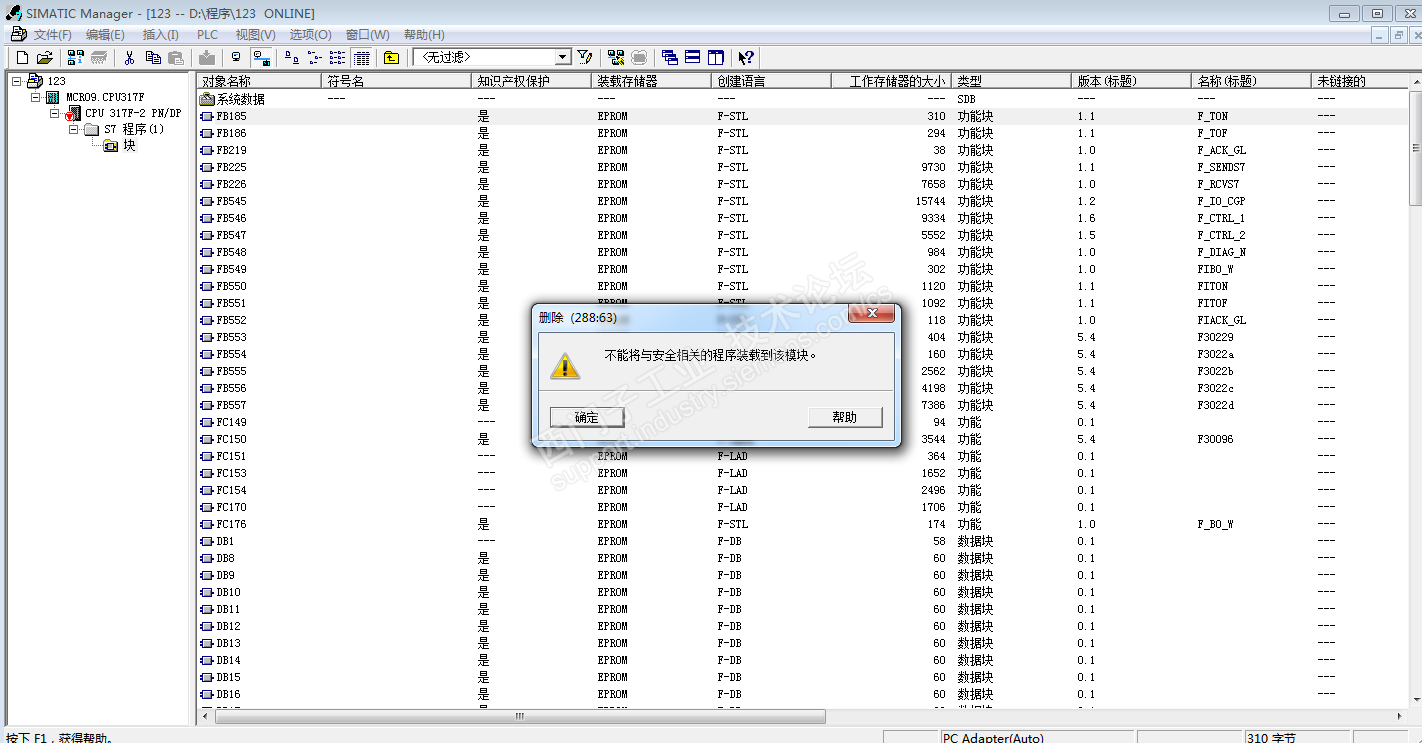Switch to Offline view via toolbar icon

coord(236,58)
